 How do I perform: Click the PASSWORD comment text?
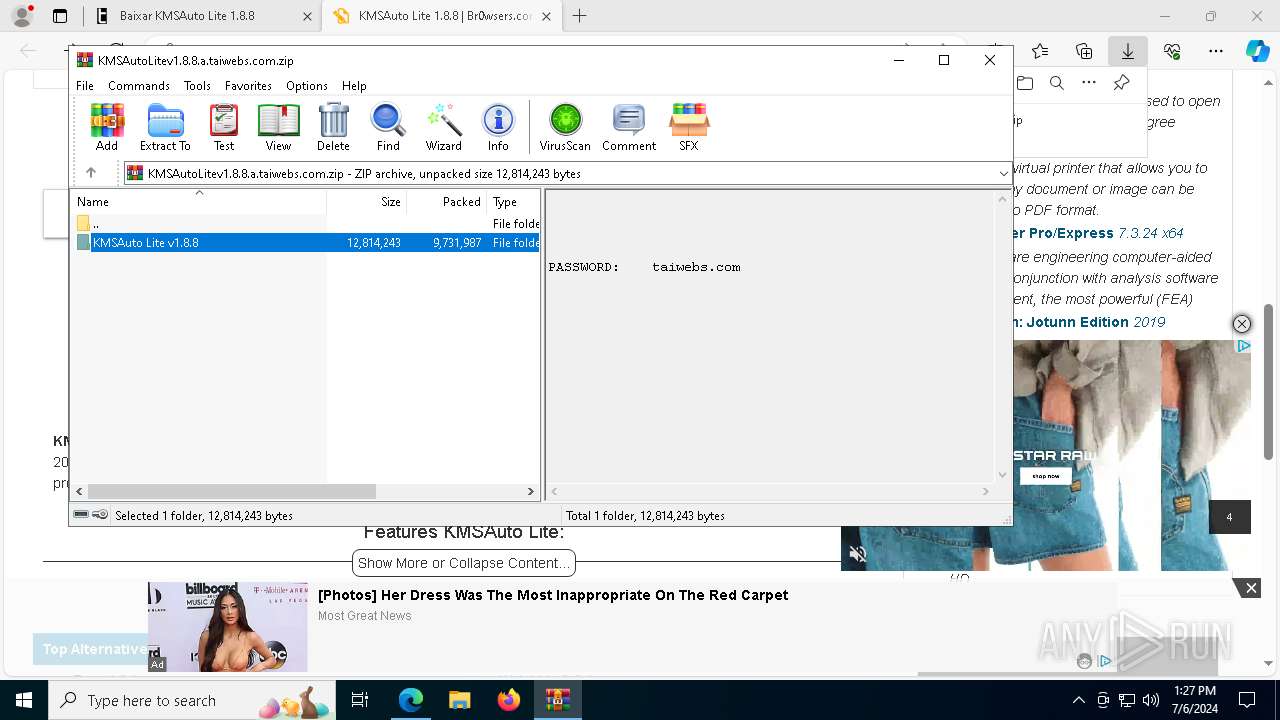(644, 267)
